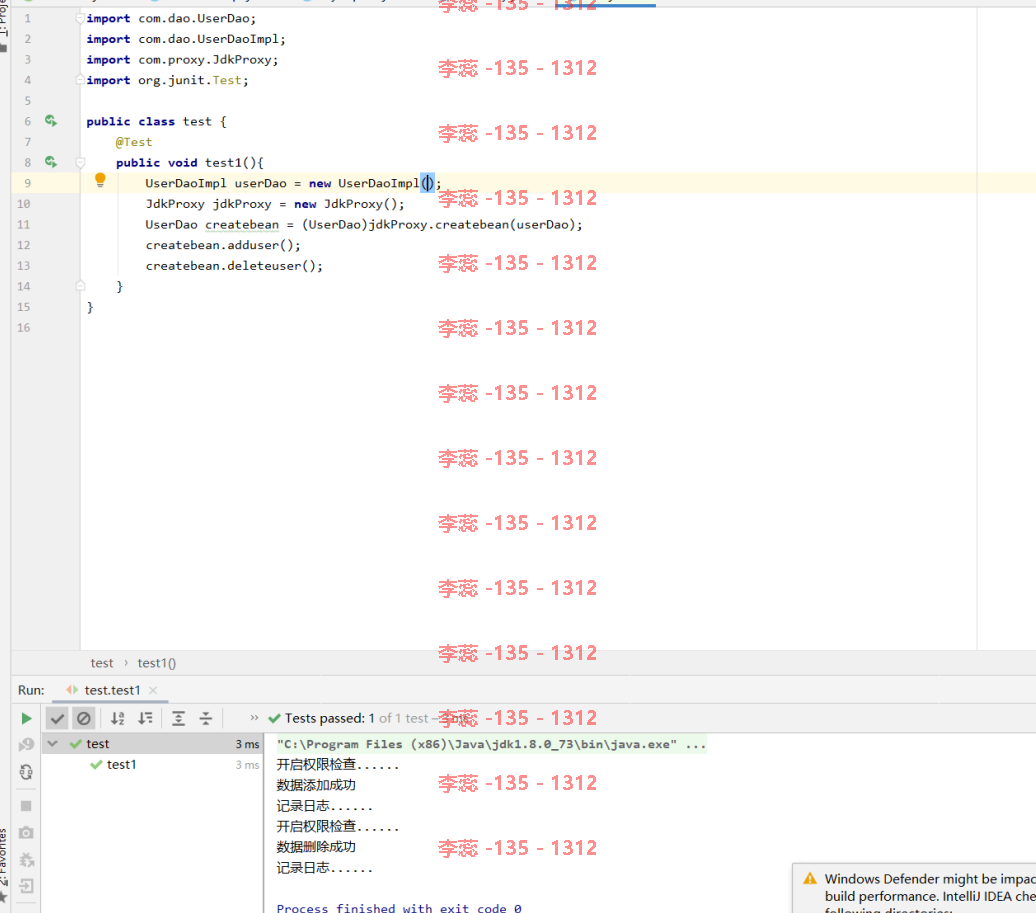Screen dimensions: 1036x913
Task: Click line number 16 in gutter
Action: point(24,328)
